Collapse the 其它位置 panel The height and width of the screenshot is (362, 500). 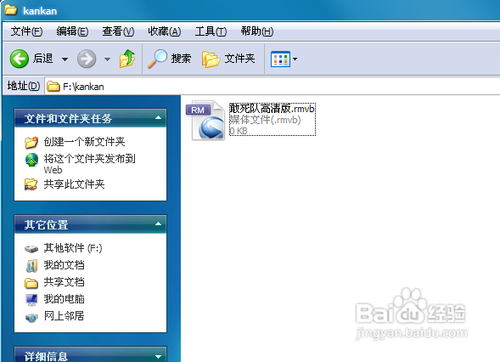158,224
